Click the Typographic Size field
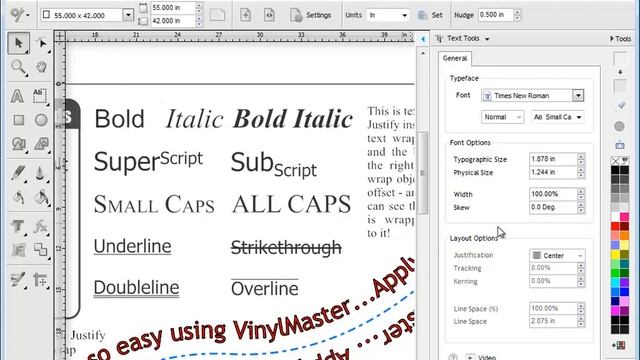The height and width of the screenshot is (360, 640). 553,159
